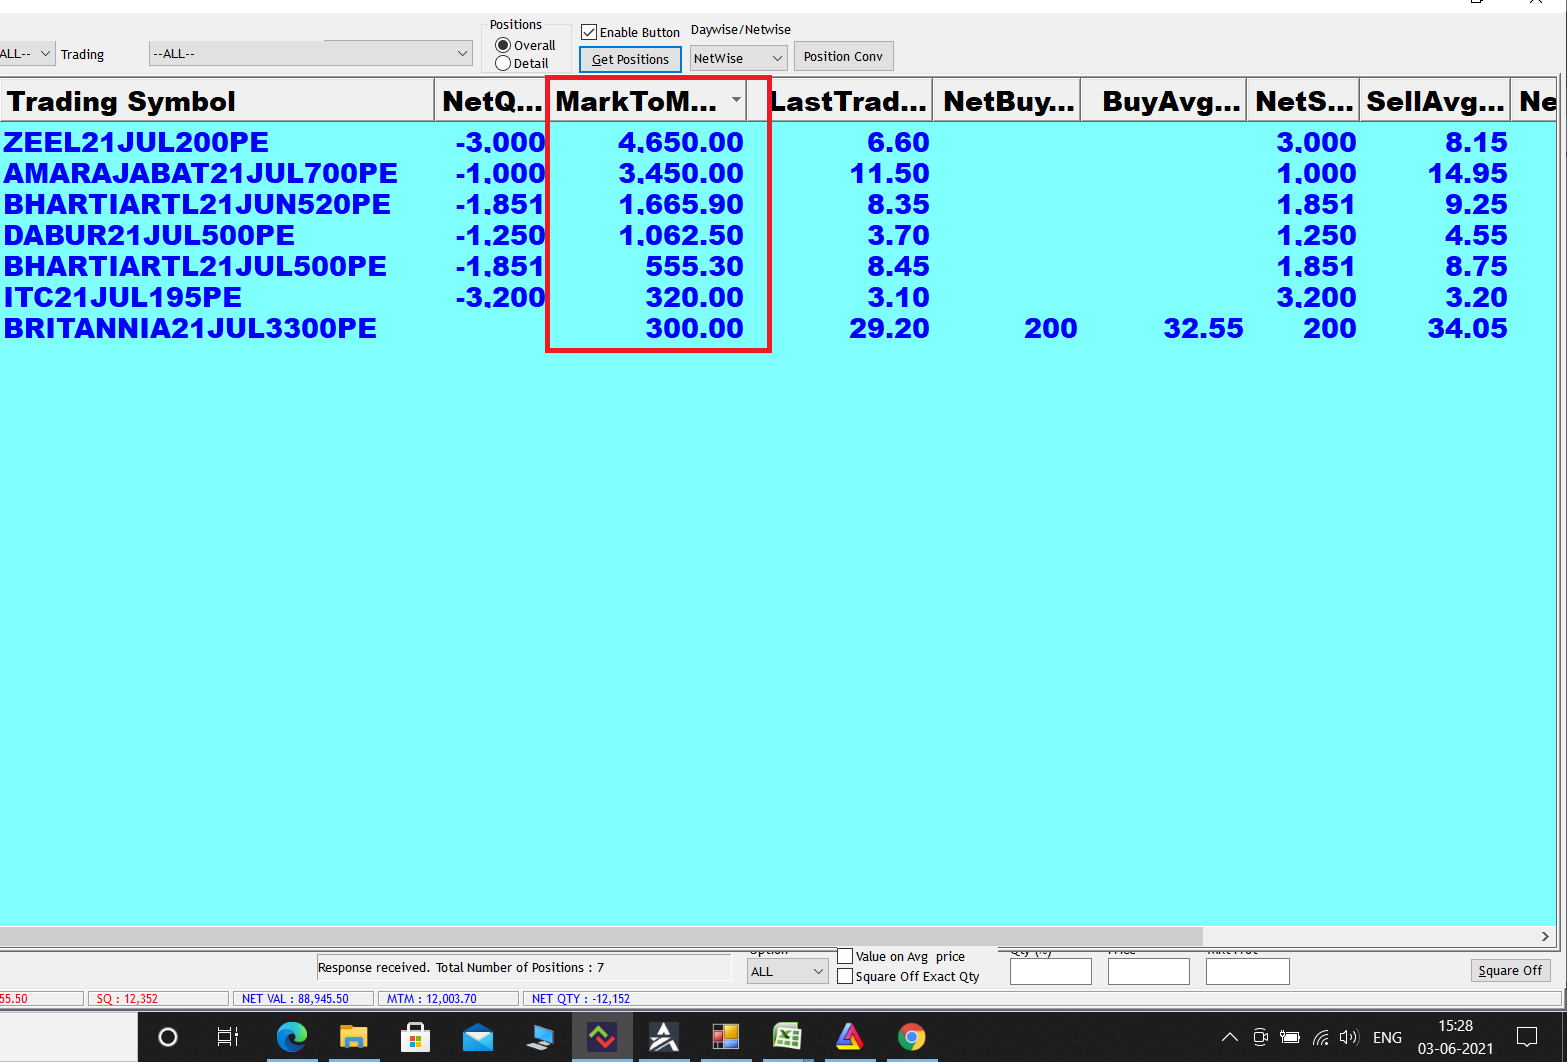Select the DABUR21JUL500PE row
This screenshot has width=1567, height=1062.
tap(778, 235)
